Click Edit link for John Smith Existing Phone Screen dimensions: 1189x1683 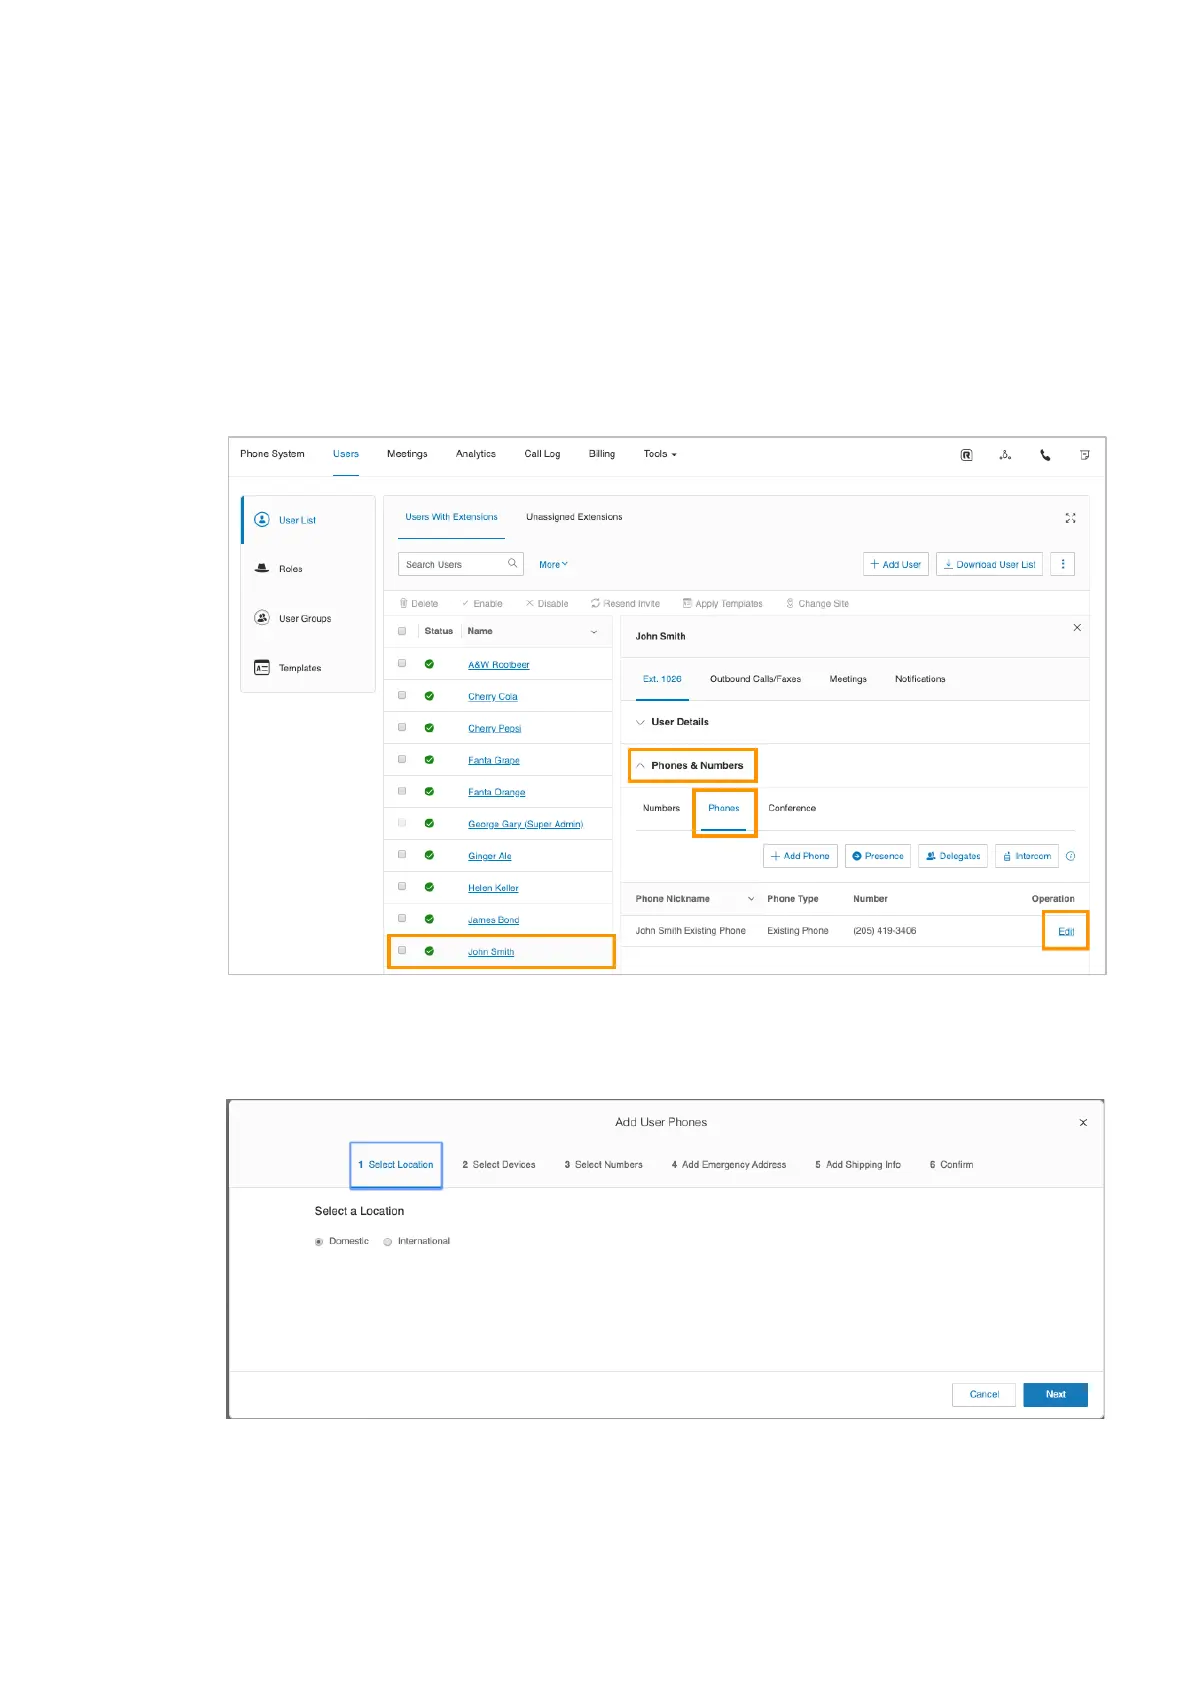click(1066, 932)
